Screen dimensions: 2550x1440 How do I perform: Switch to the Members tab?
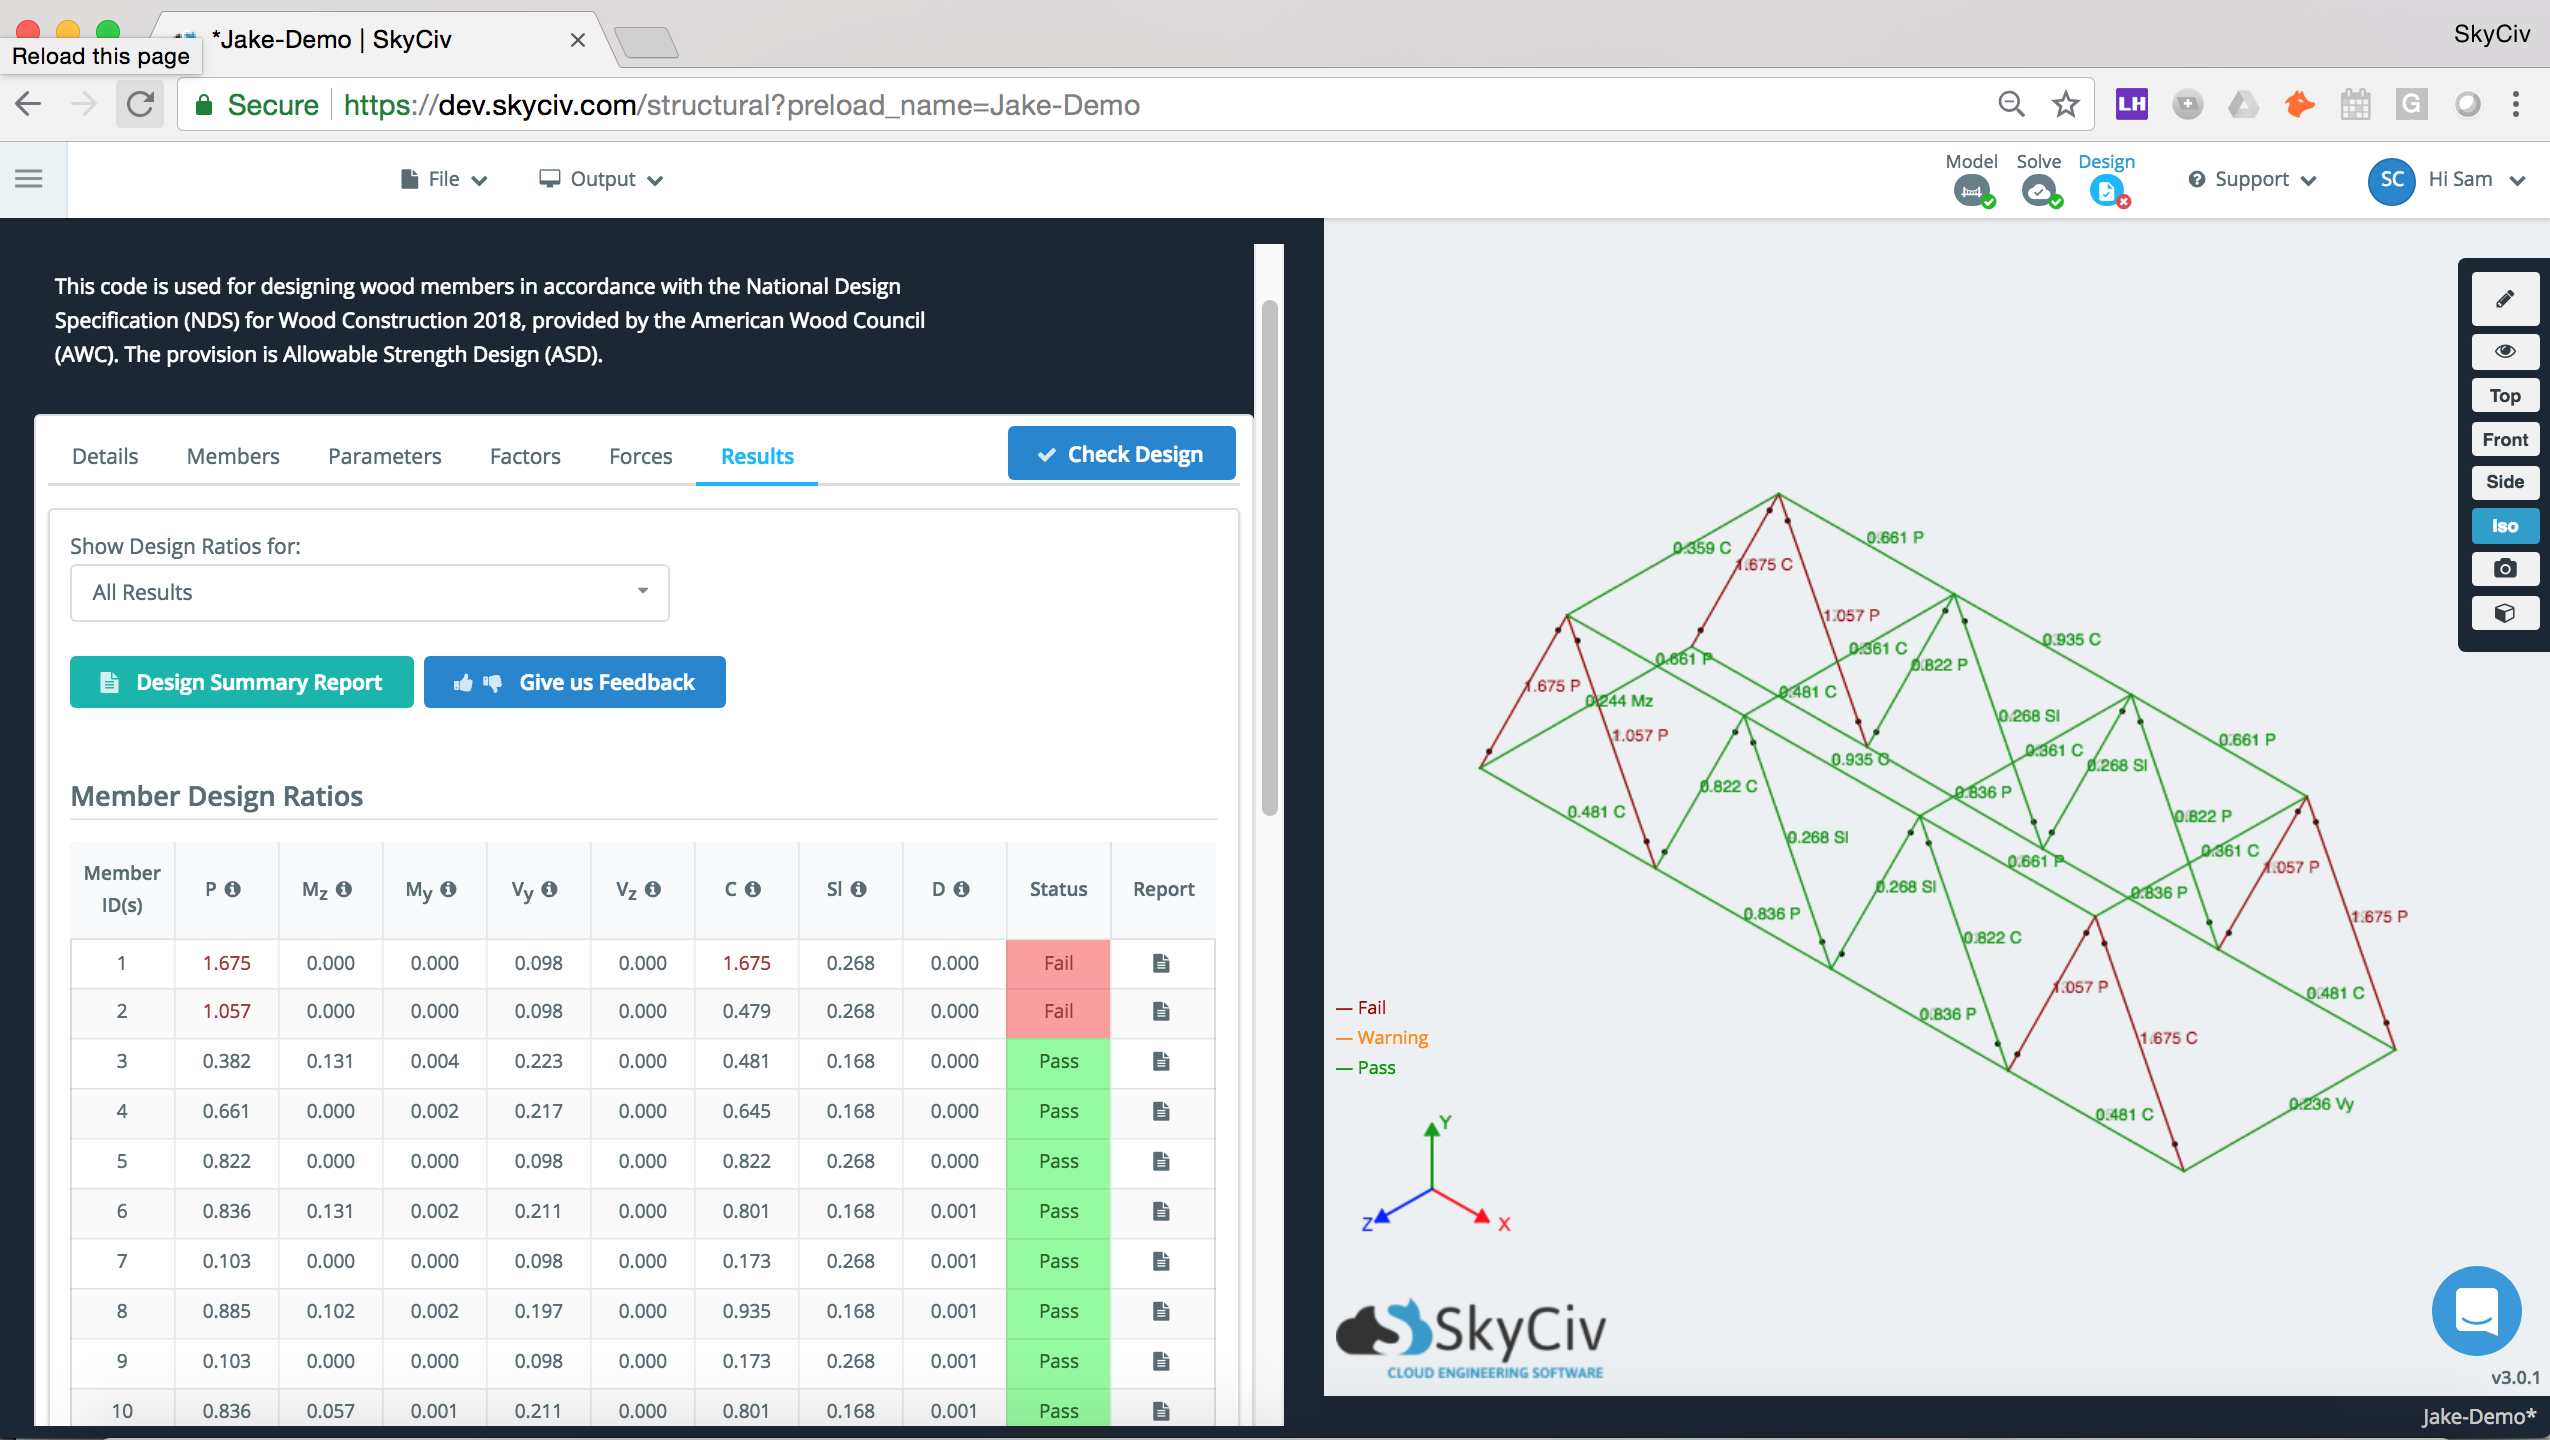click(233, 455)
